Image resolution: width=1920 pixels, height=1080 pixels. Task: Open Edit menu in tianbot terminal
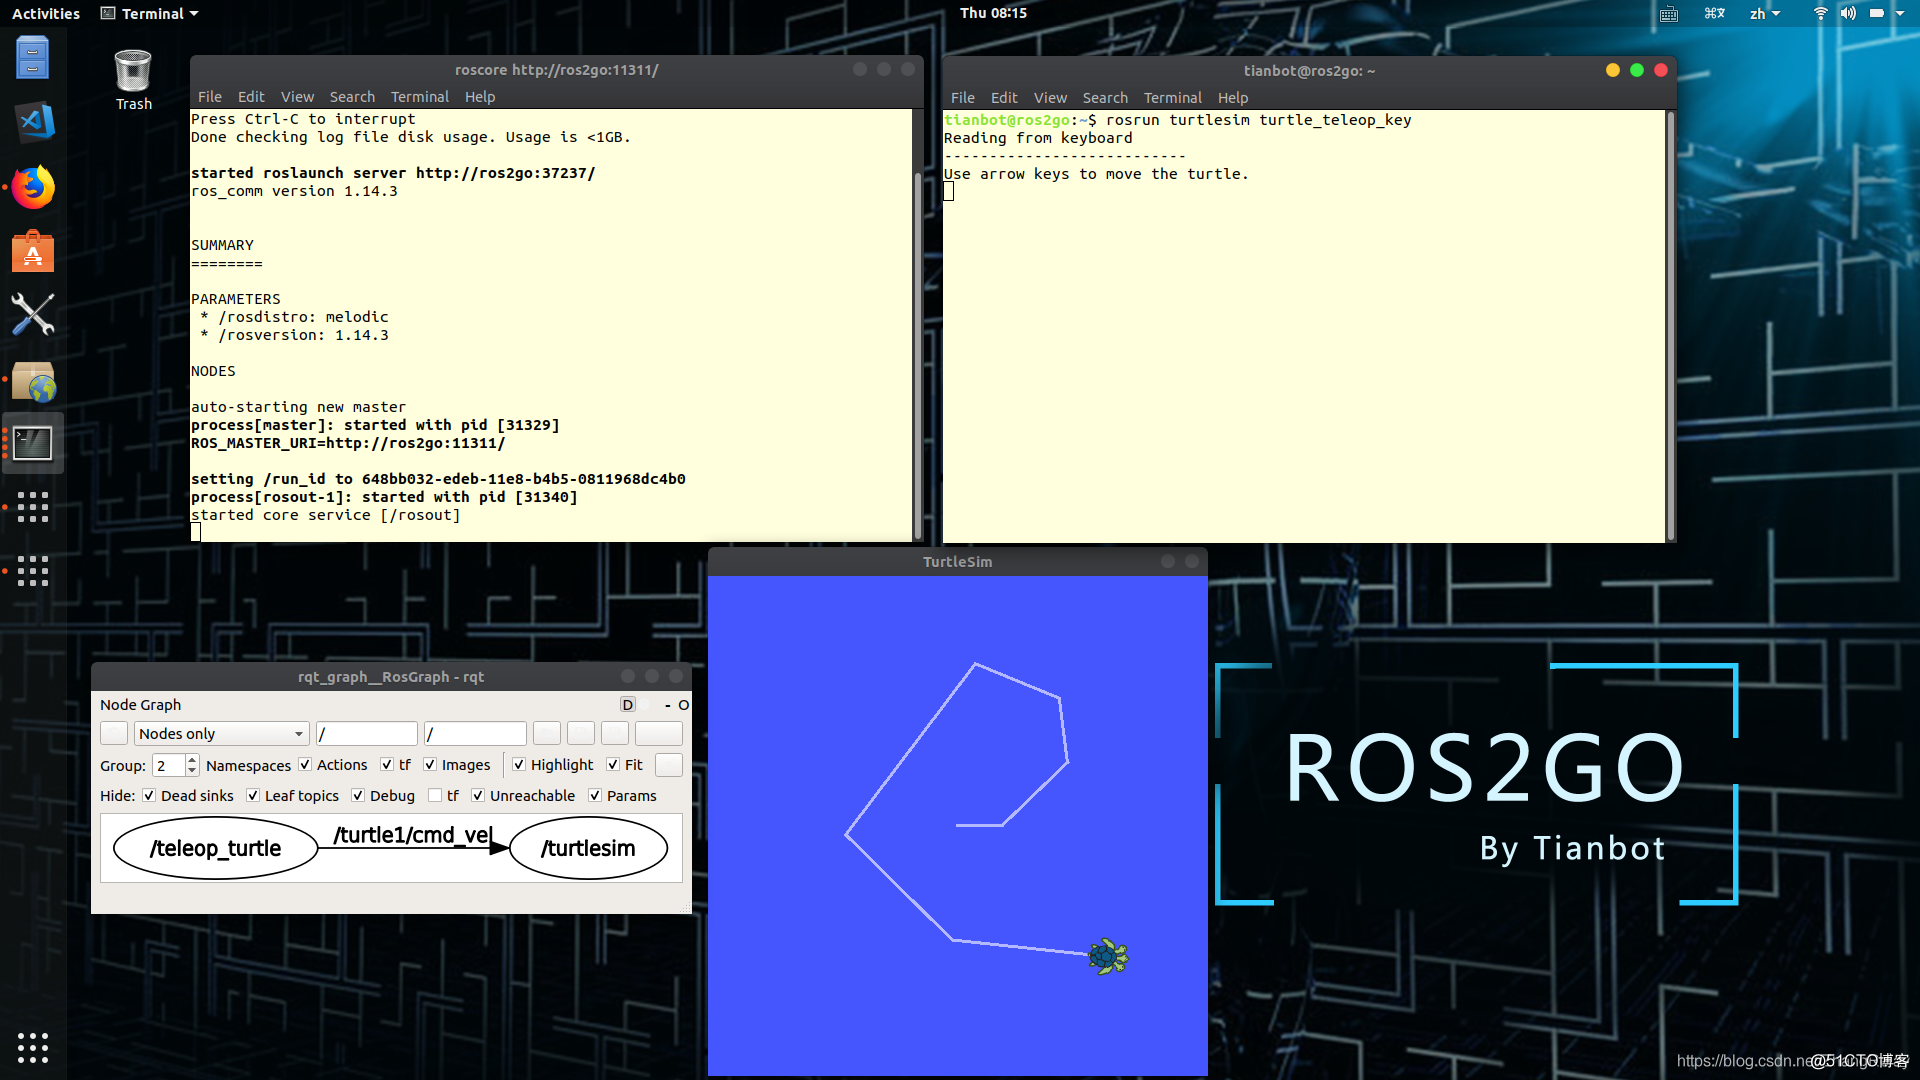pyautogui.click(x=1003, y=98)
